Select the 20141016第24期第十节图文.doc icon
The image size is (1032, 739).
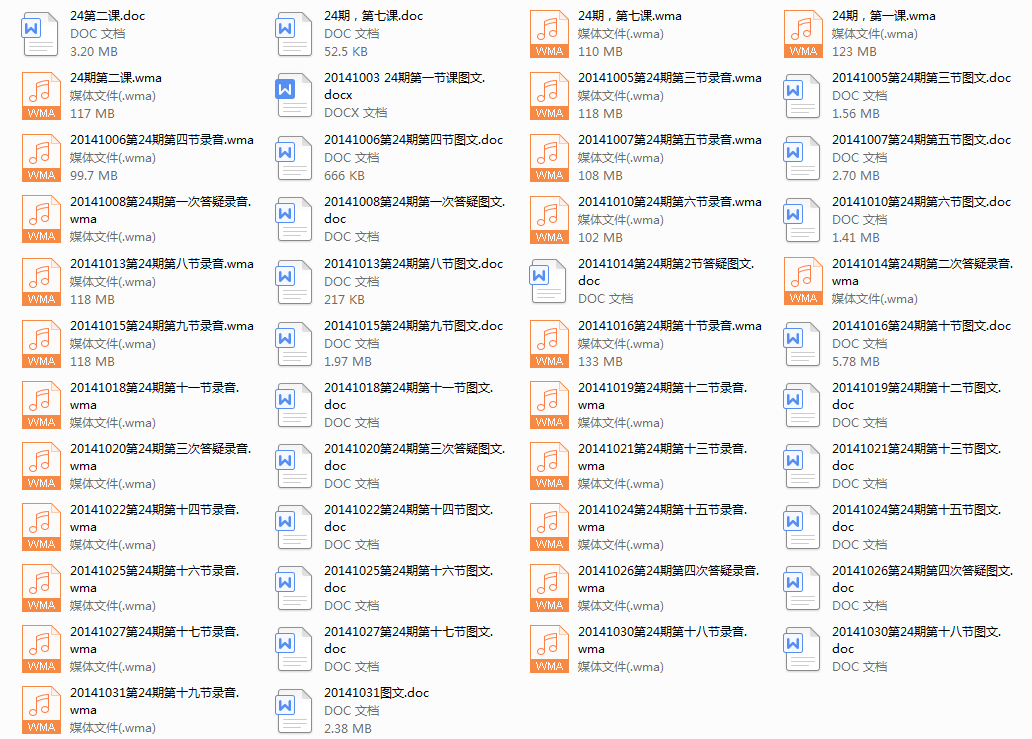click(x=803, y=344)
